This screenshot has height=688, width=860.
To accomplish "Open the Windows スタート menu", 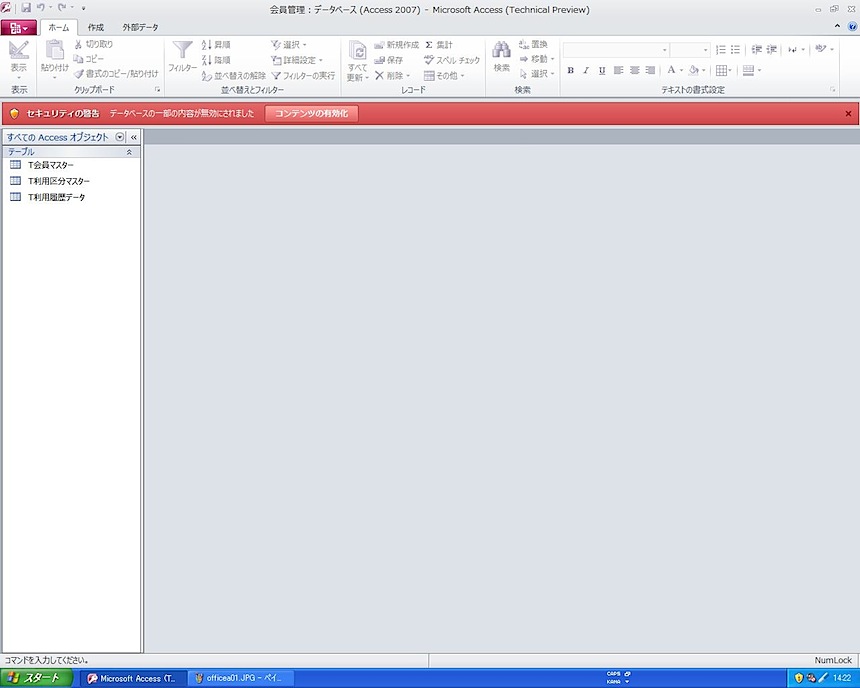I will [x=36, y=678].
